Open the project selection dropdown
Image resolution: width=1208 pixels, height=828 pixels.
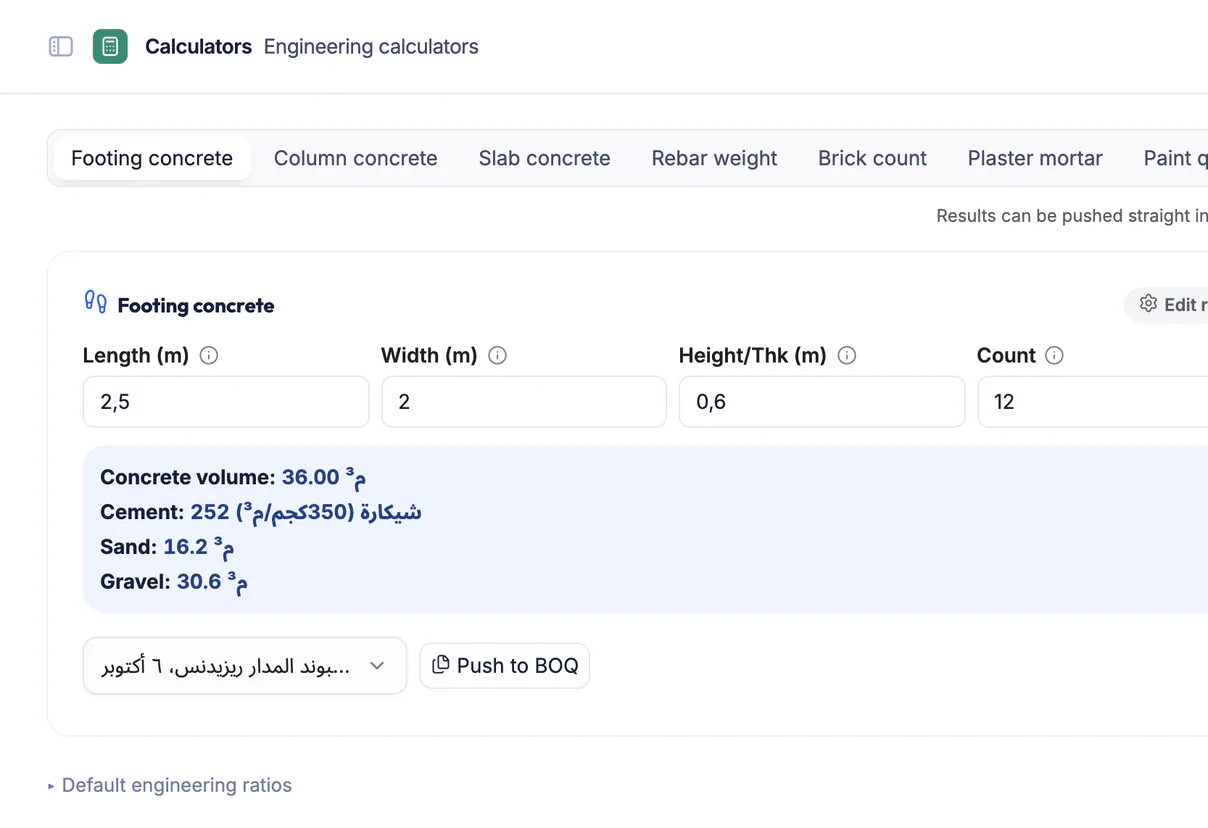pos(245,665)
